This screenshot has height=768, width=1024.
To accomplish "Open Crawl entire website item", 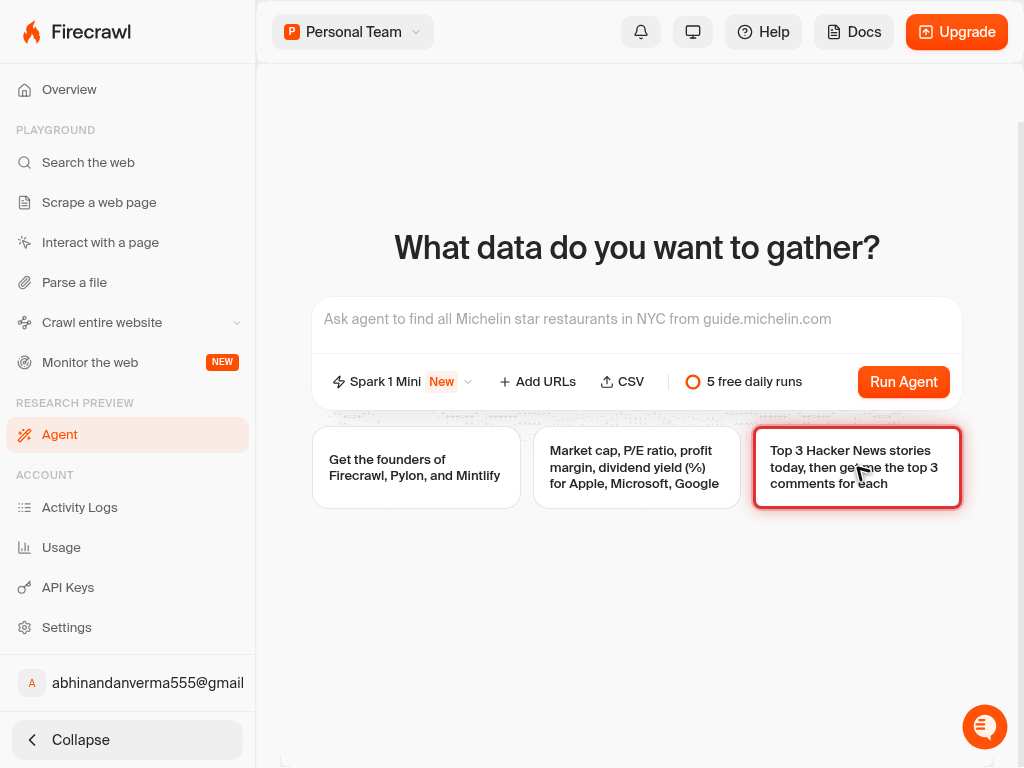I will click(x=127, y=323).
